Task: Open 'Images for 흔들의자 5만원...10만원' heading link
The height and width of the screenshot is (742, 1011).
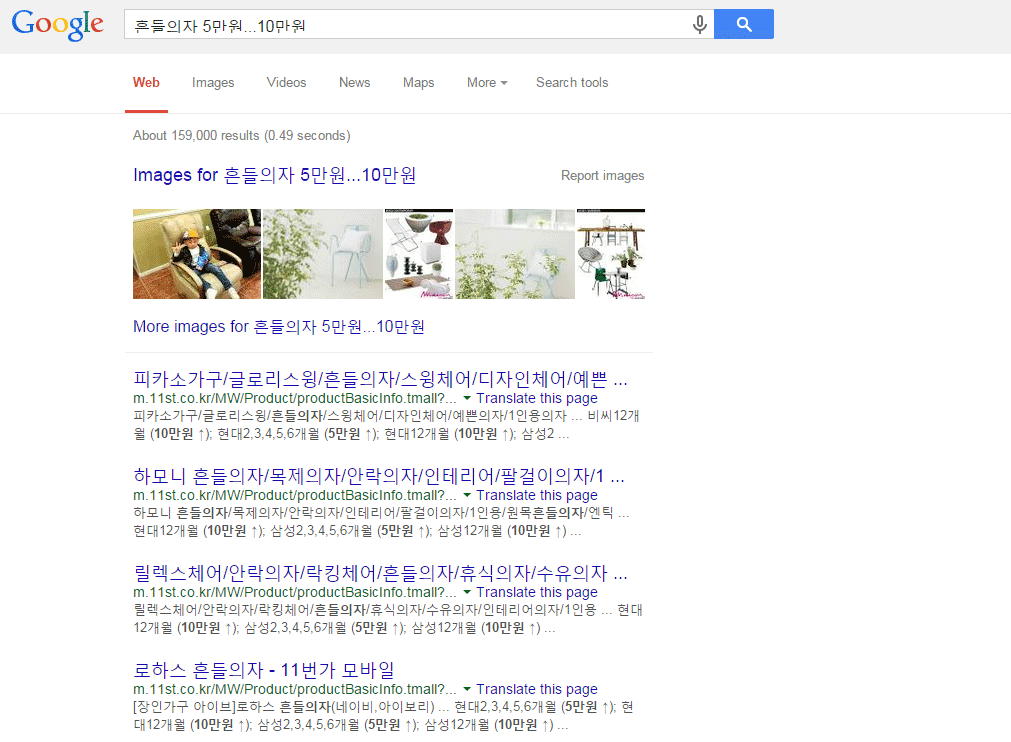Action: (275, 175)
